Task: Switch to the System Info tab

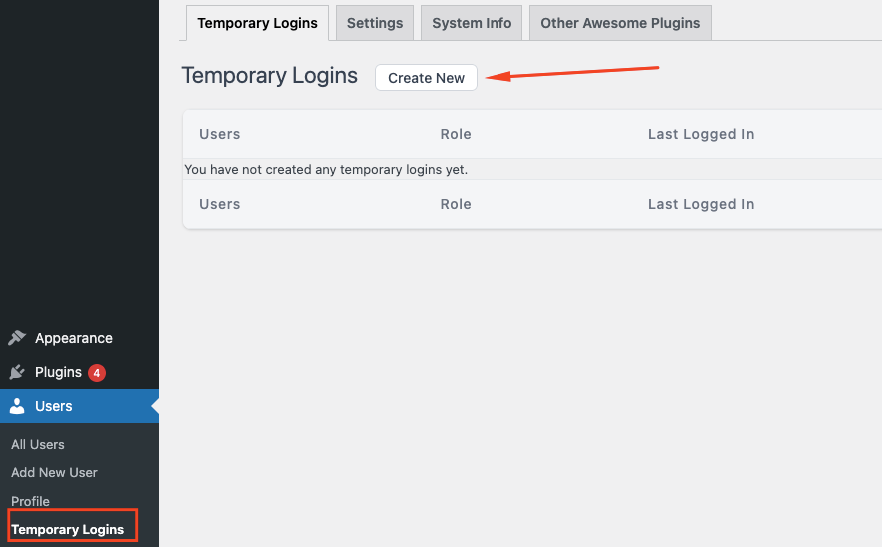Action: (x=471, y=23)
